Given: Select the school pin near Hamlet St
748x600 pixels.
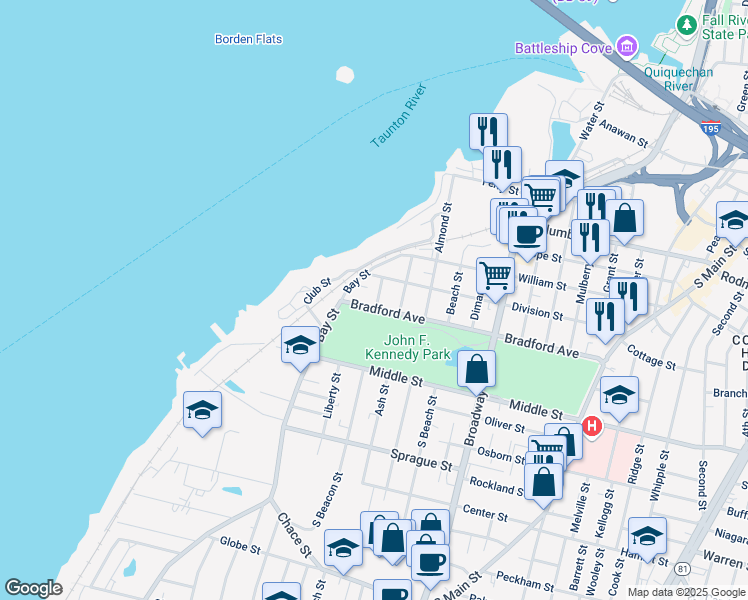Looking at the screenshot, I should pos(647,536).
